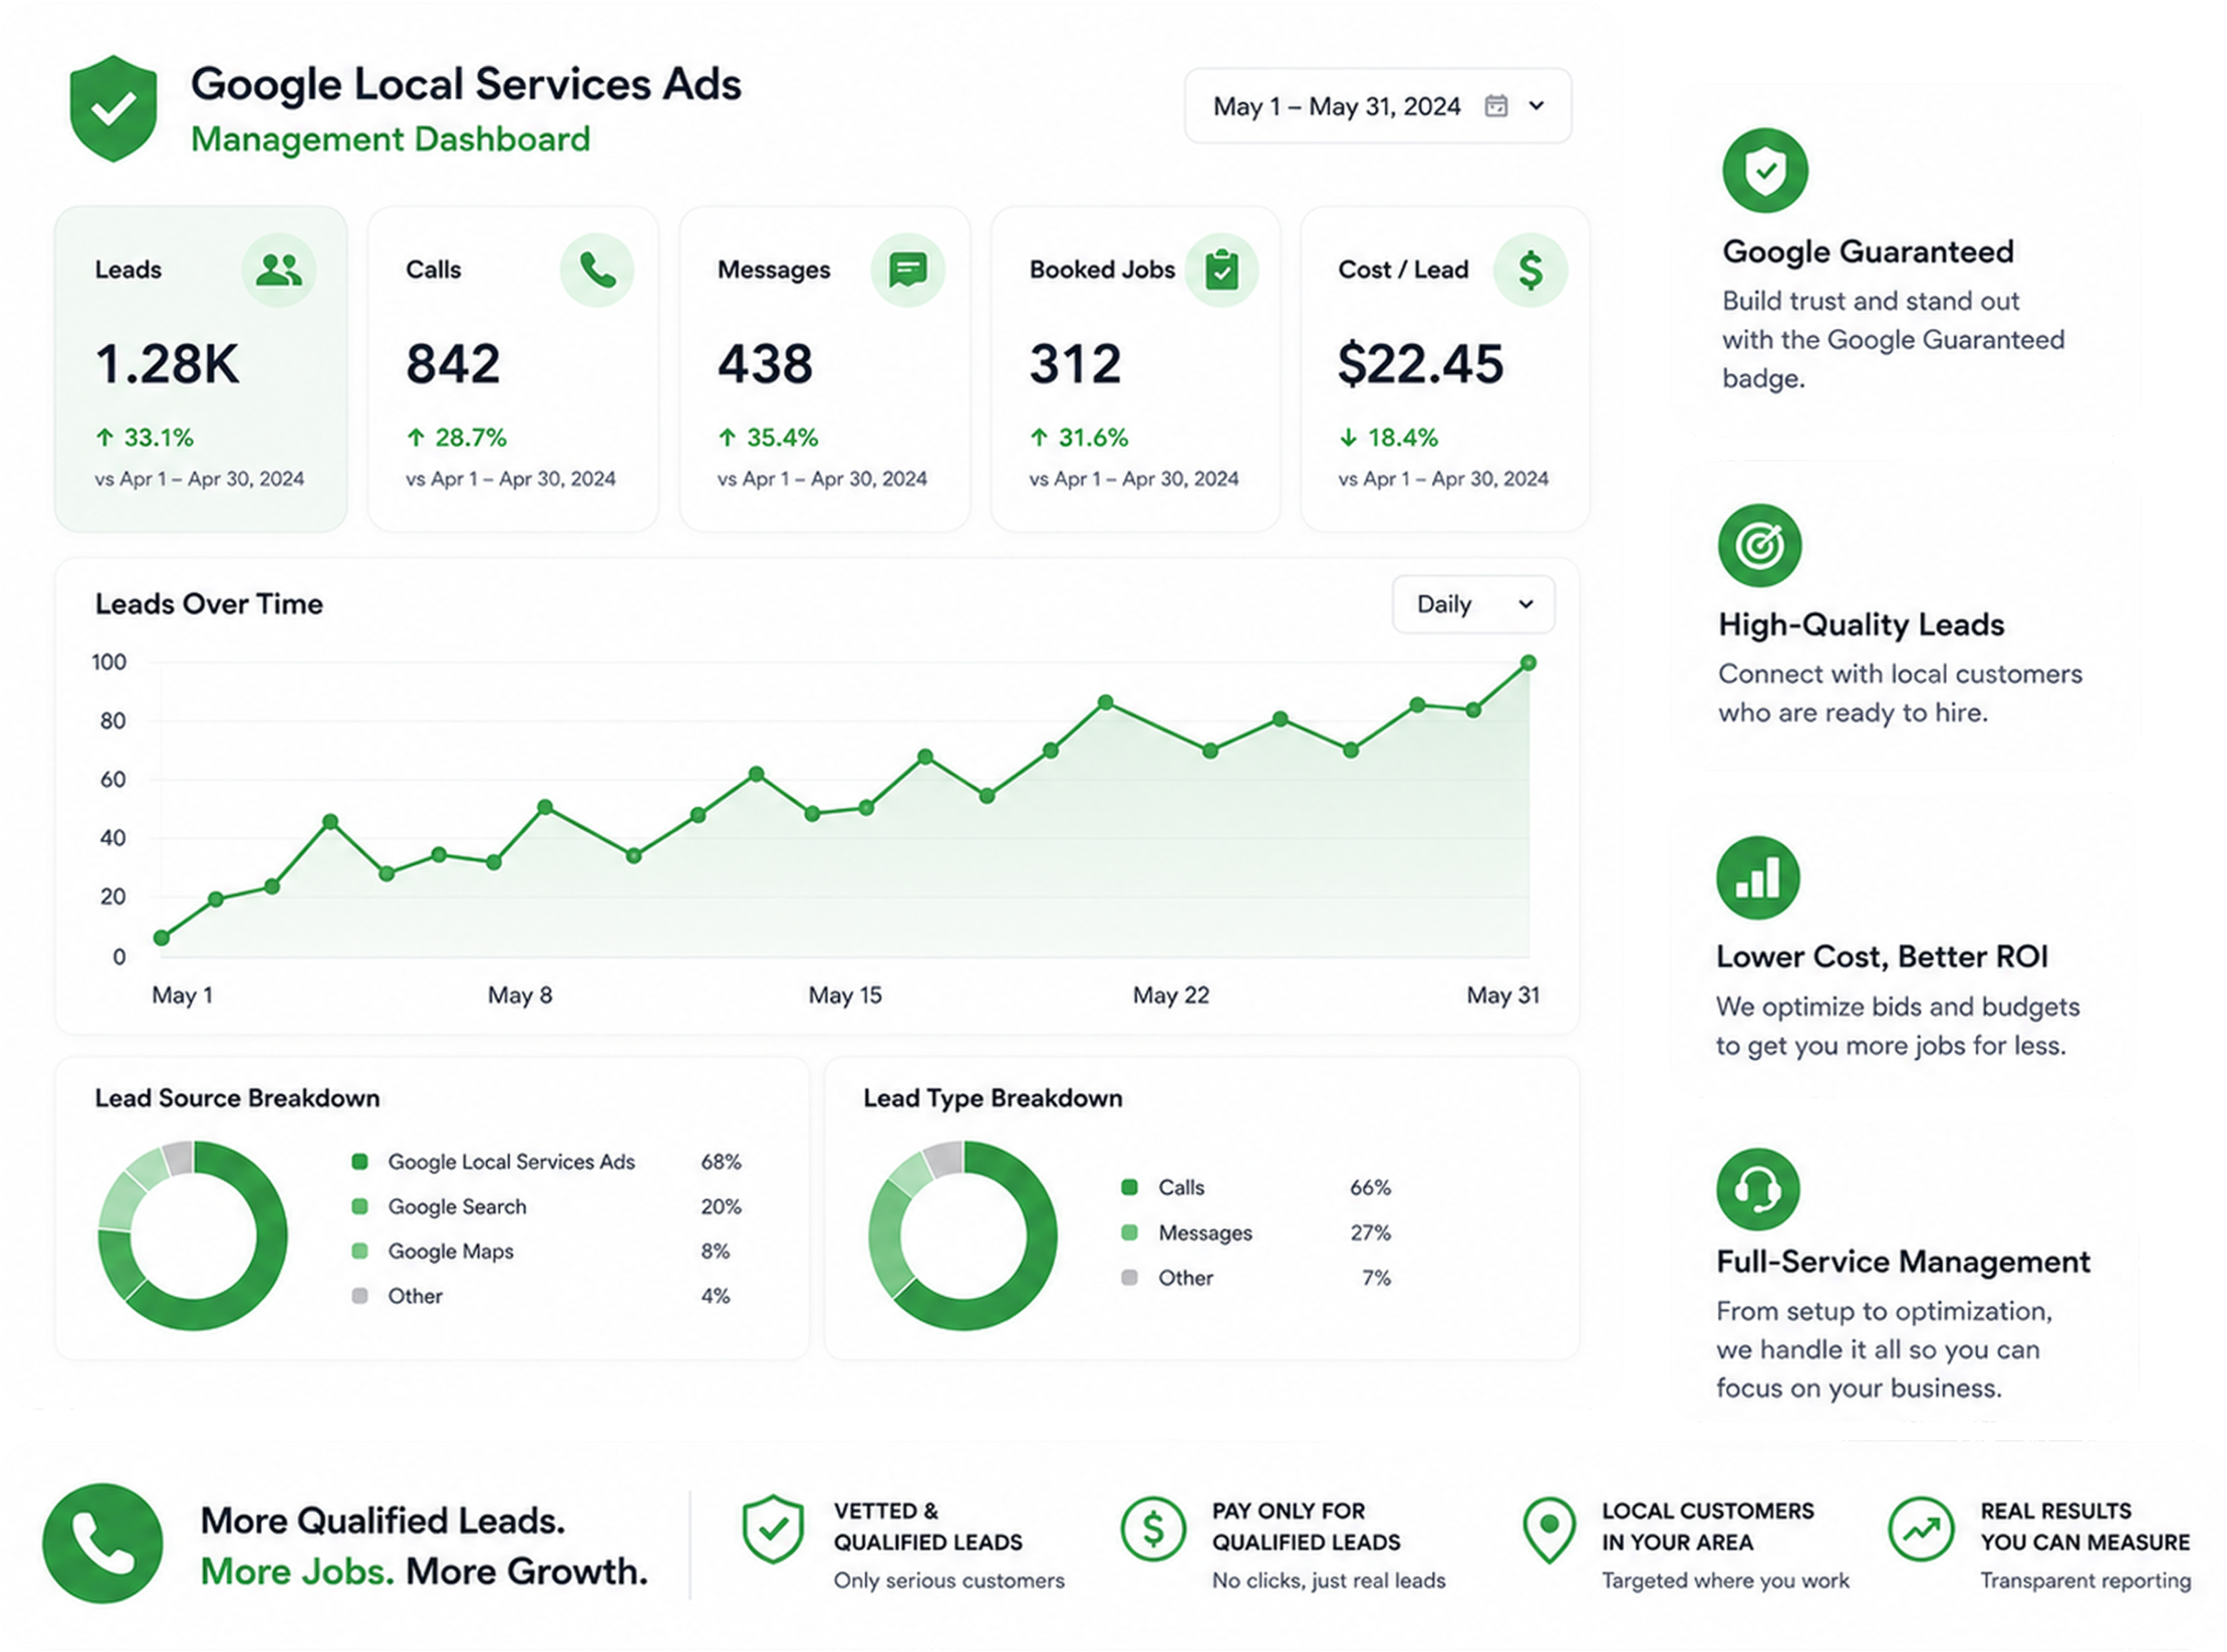2227x1652 pixels.
Task: Click the Full-Service Management headset icon
Action: click(x=1757, y=1189)
